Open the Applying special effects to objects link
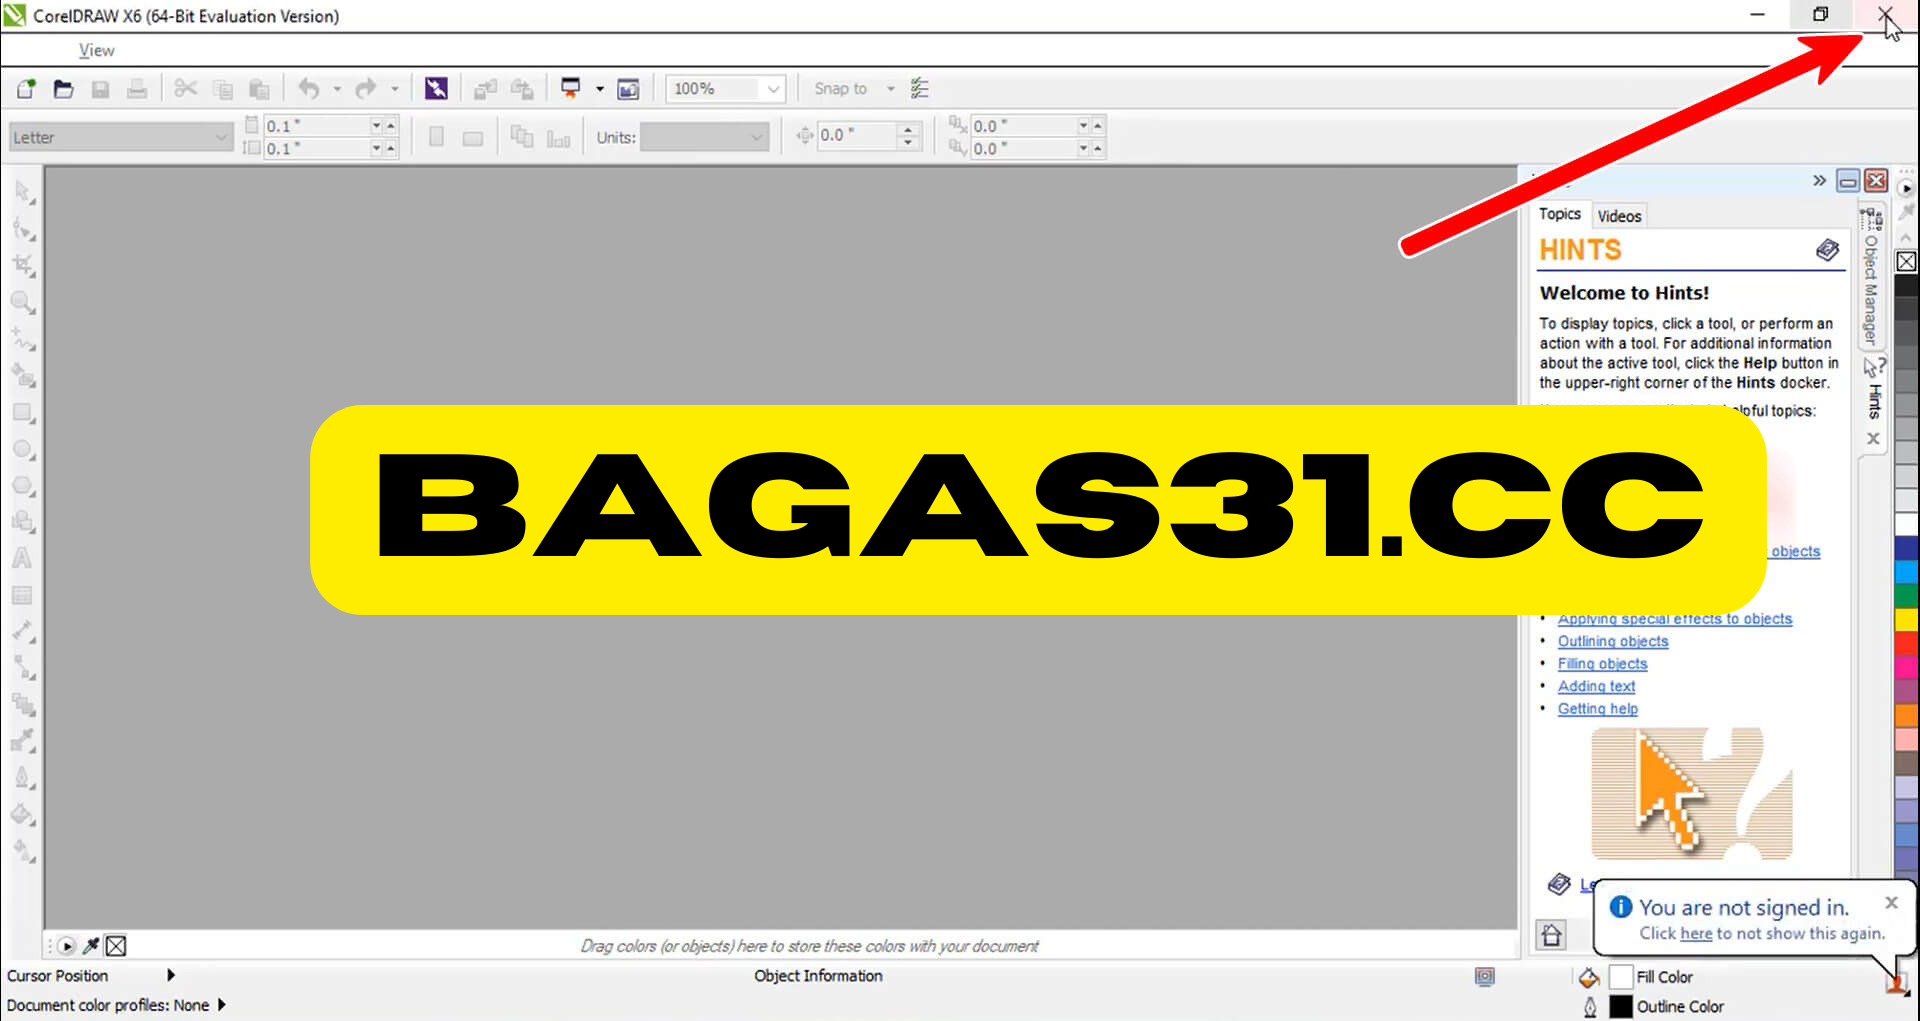 (x=1675, y=619)
